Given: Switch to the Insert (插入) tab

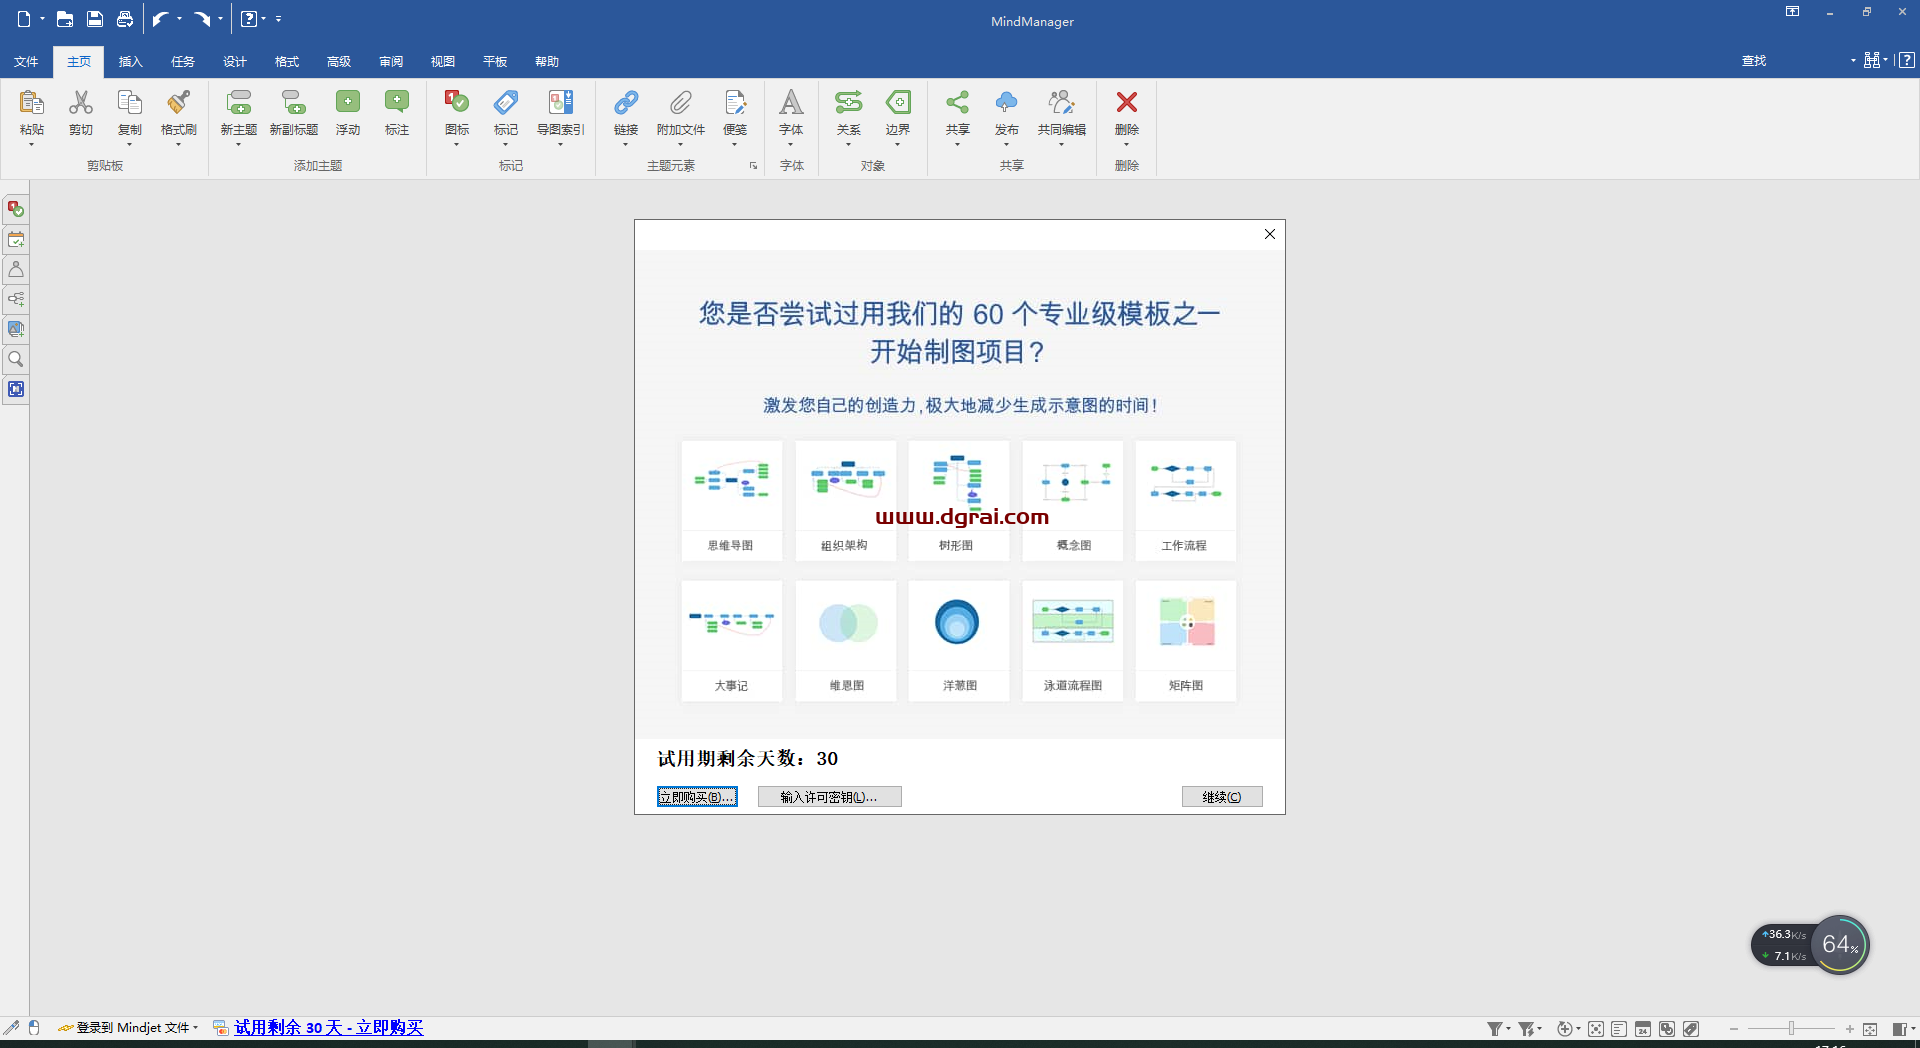Looking at the screenshot, I should coord(131,62).
